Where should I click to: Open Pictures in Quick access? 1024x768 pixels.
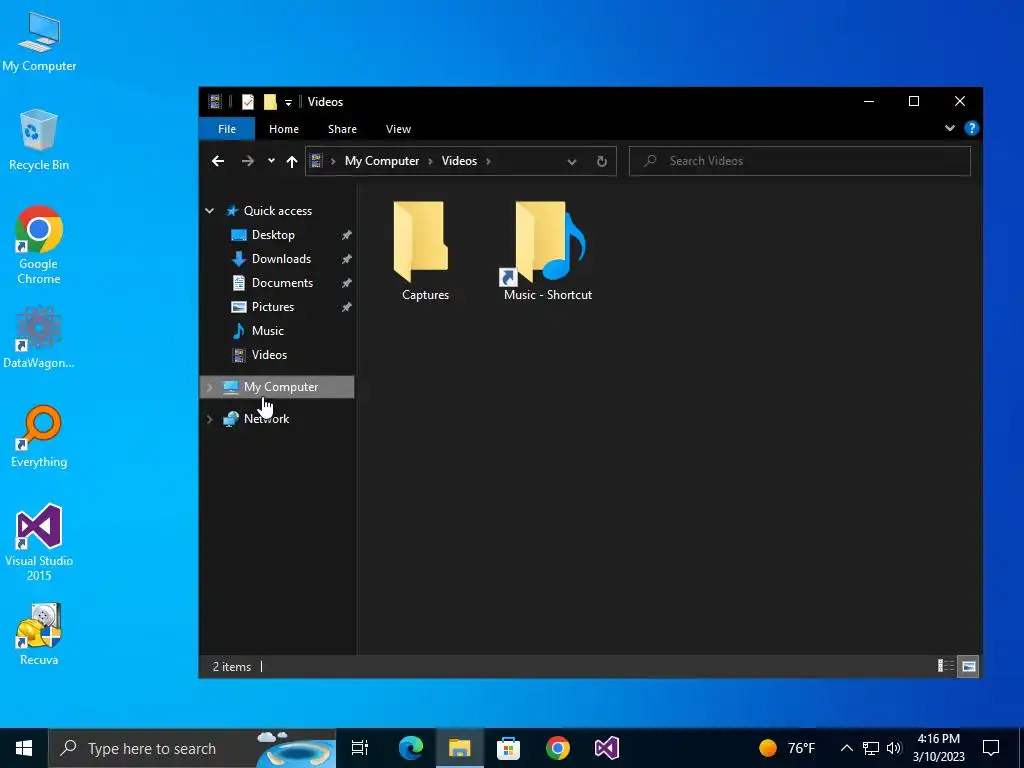[x=272, y=307]
